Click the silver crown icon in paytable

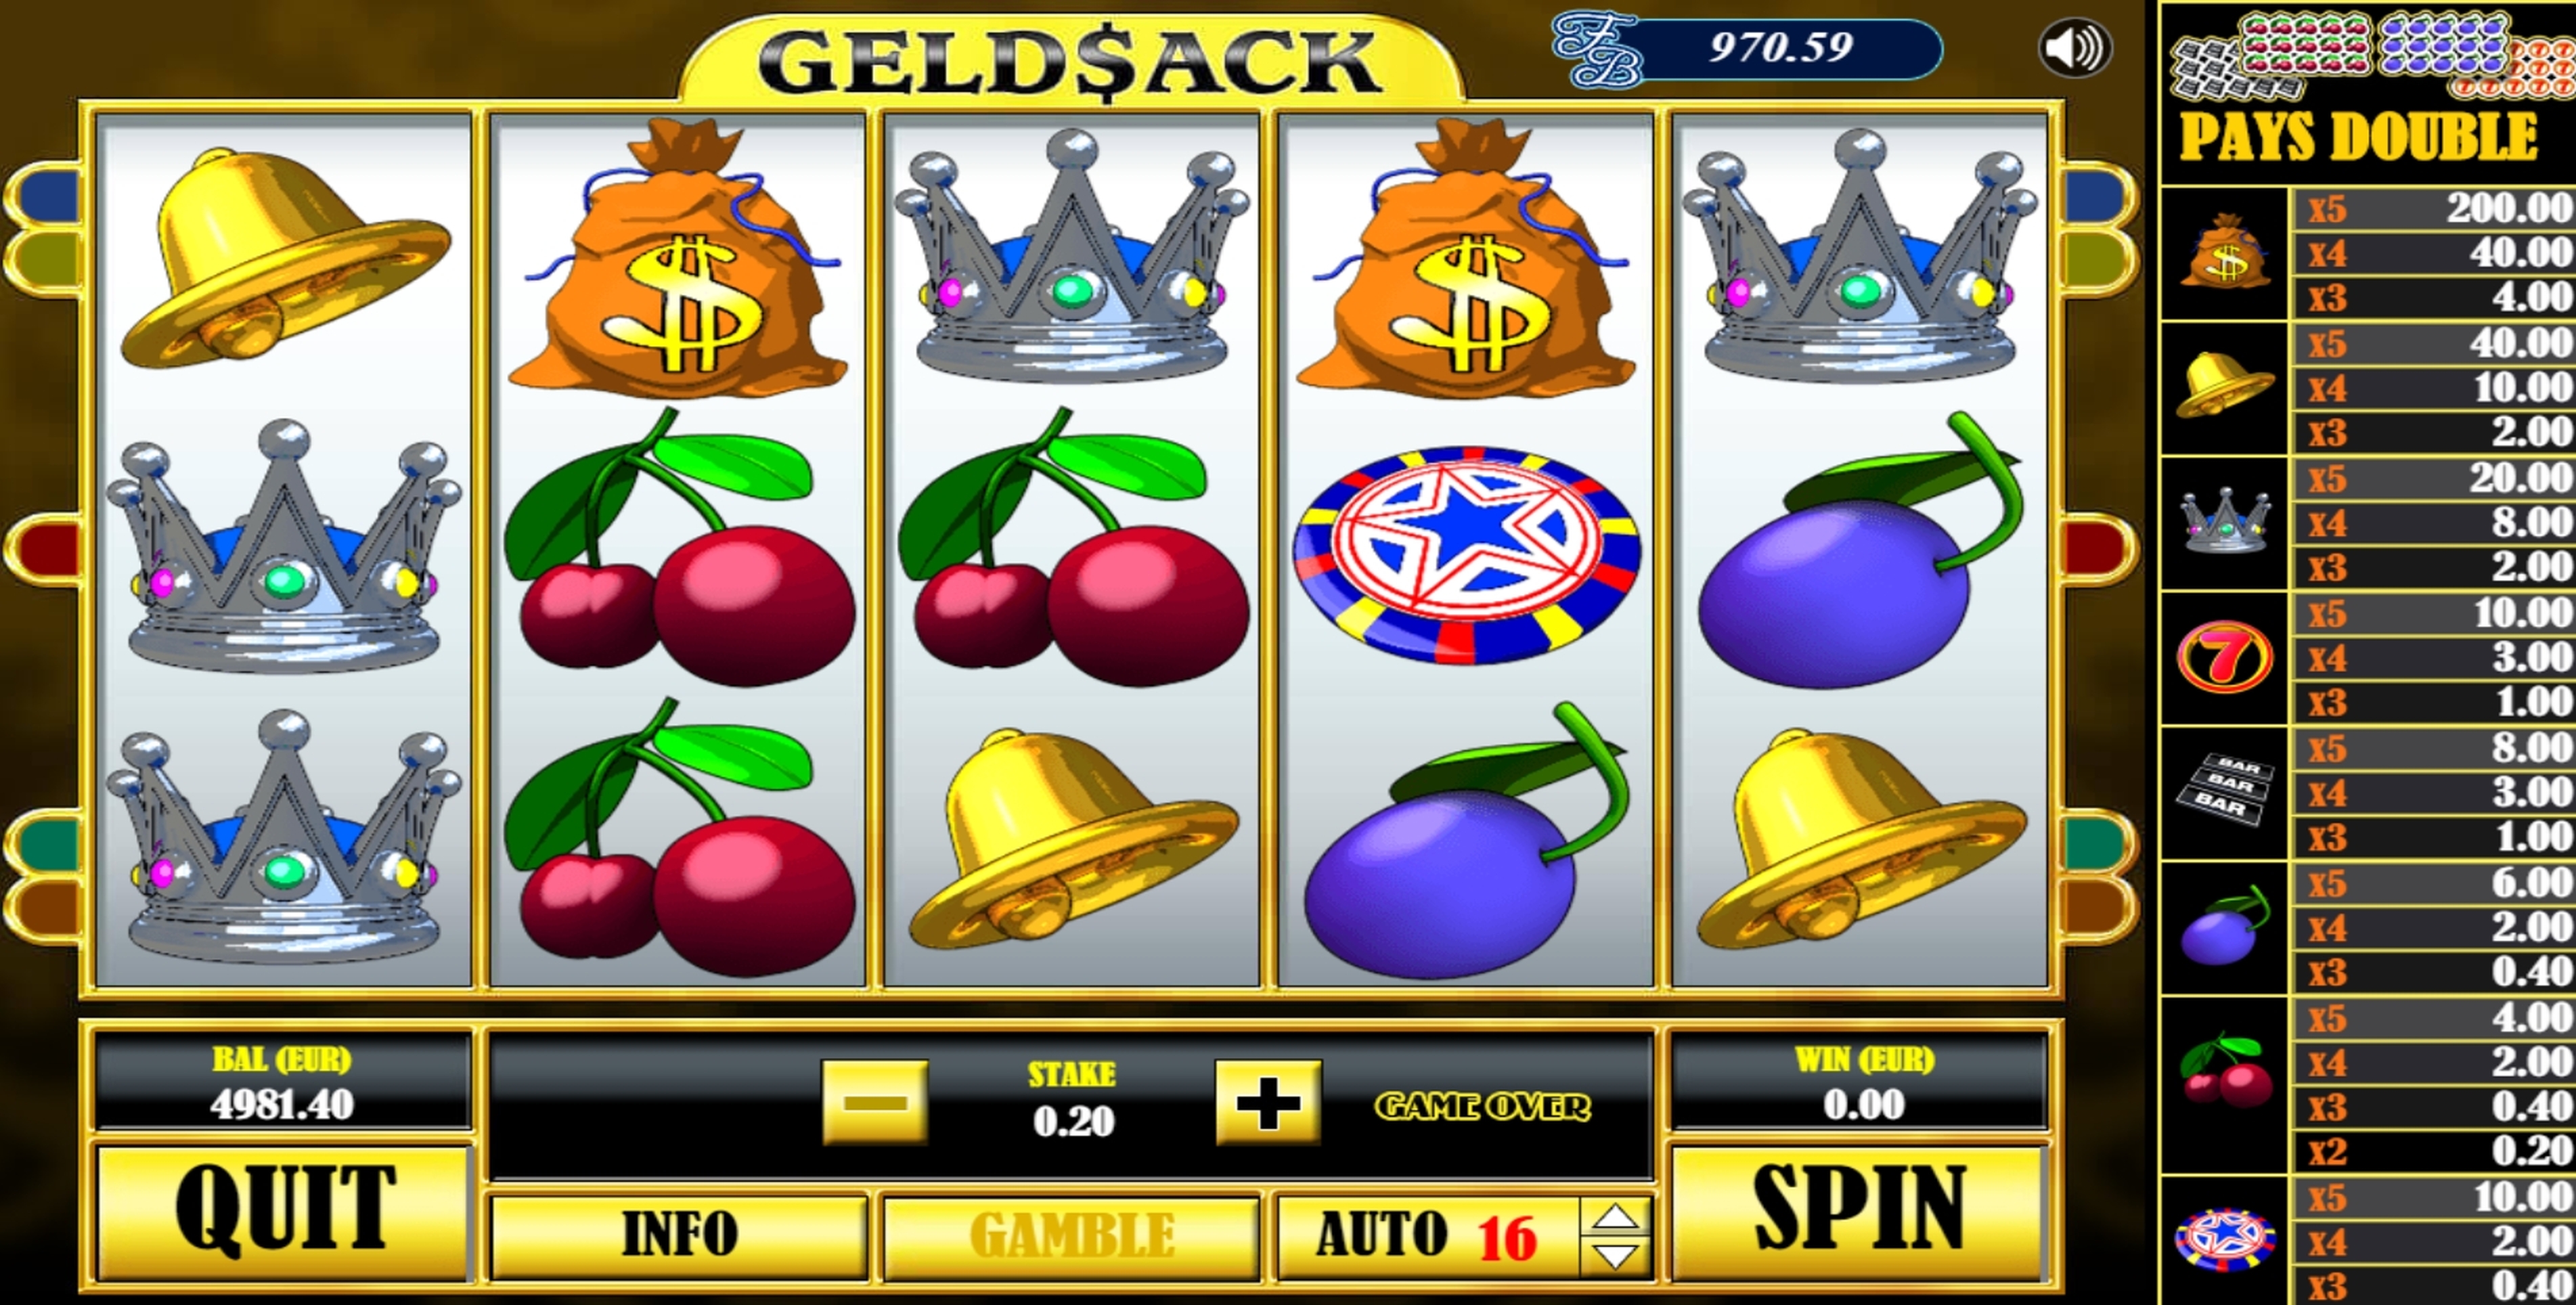[2225, 520]
